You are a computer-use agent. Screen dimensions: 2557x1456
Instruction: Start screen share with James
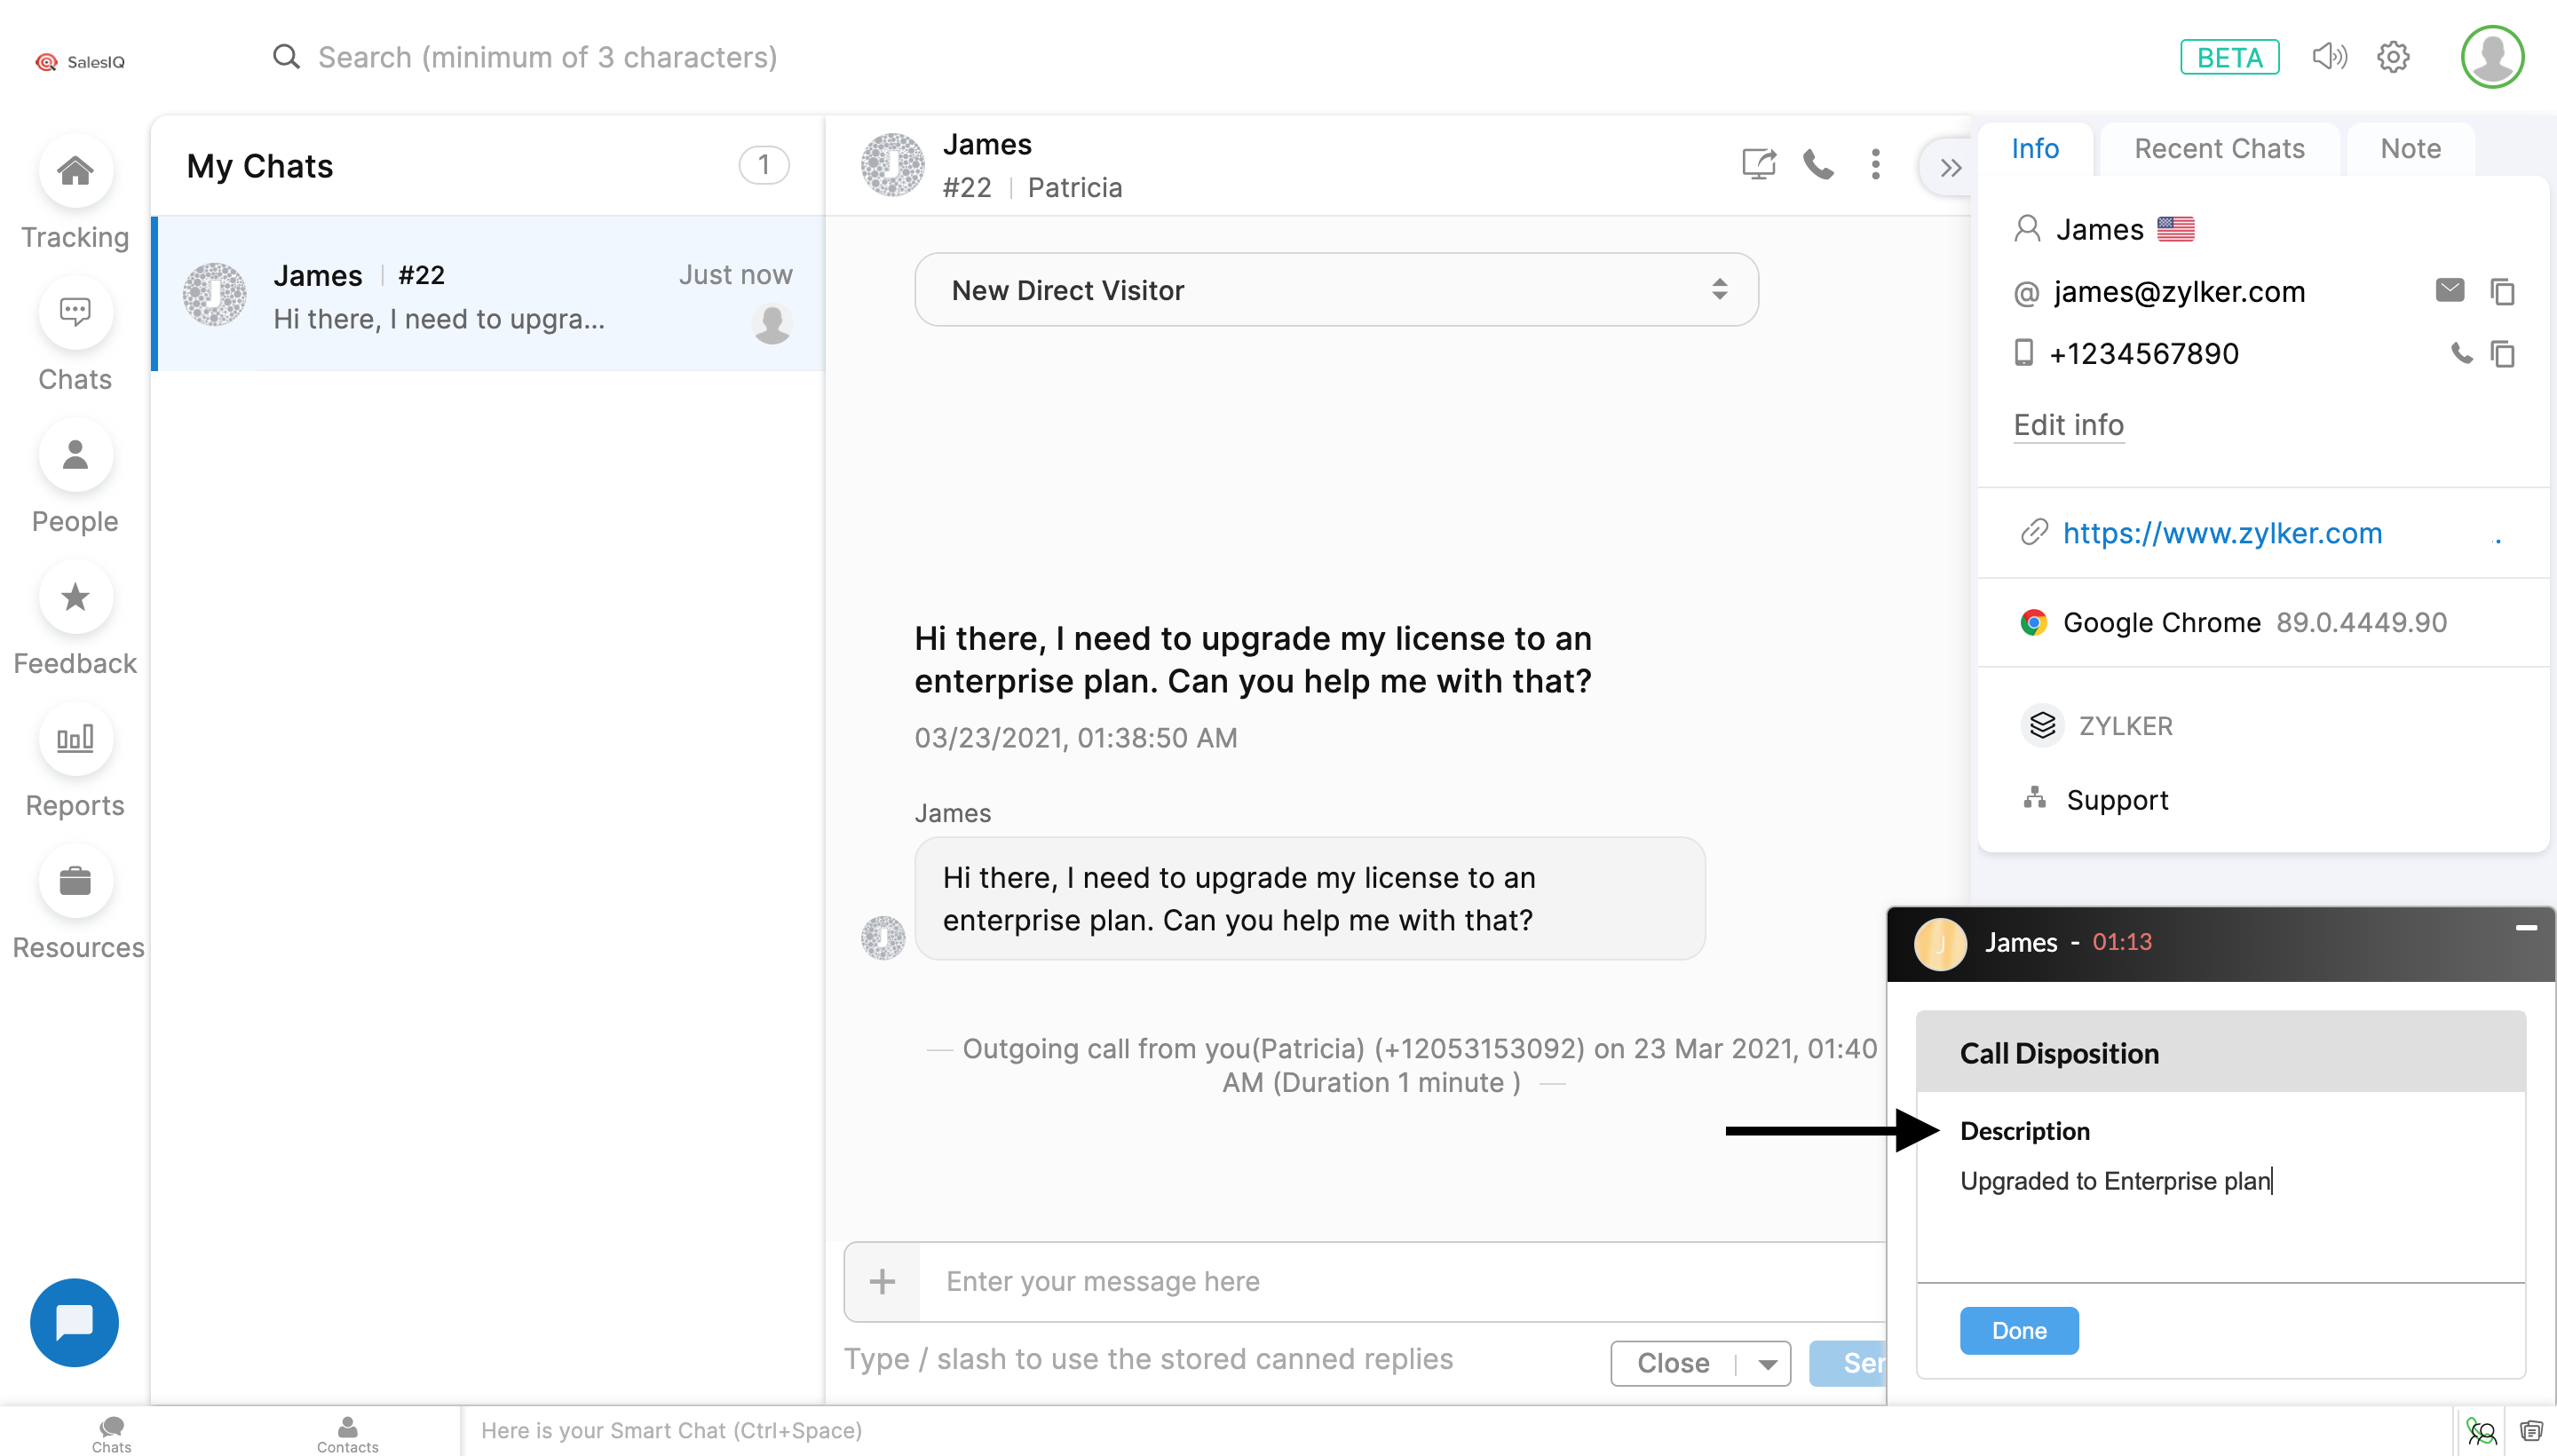pos(1758,164)
